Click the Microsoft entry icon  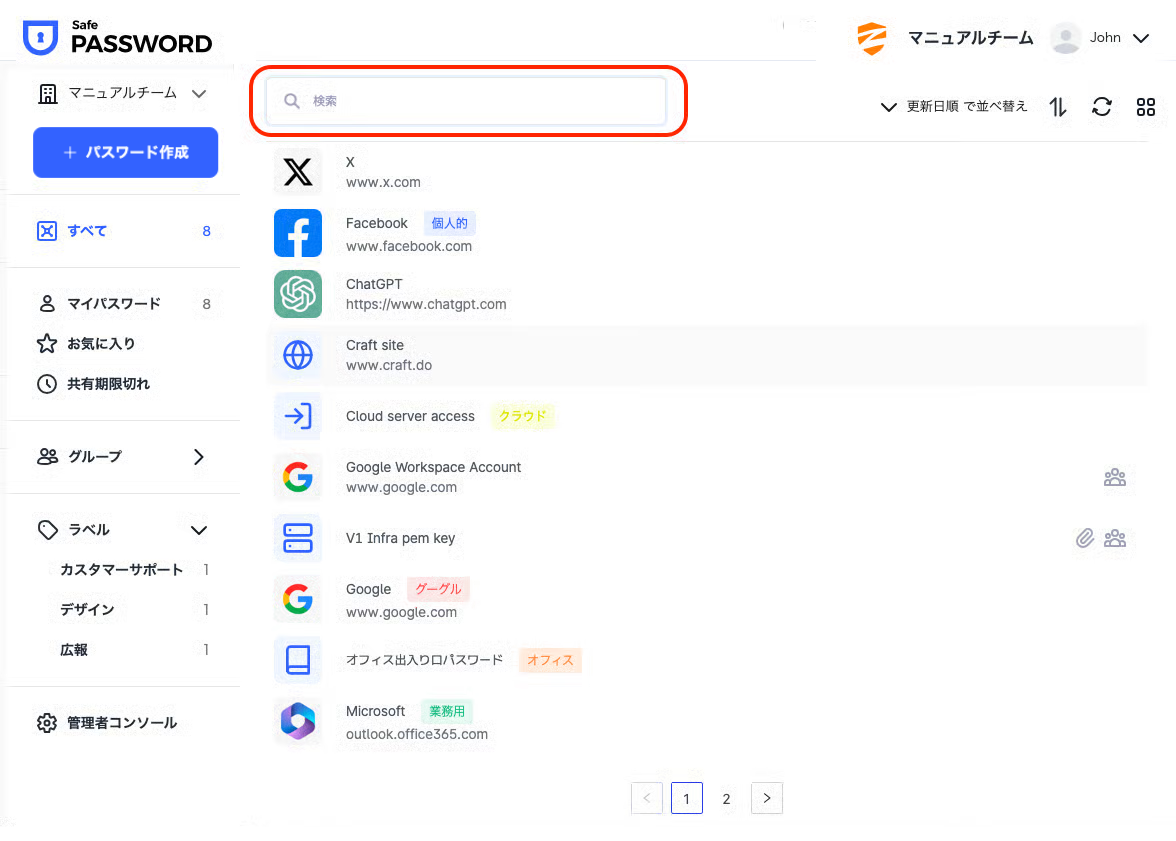298,721
